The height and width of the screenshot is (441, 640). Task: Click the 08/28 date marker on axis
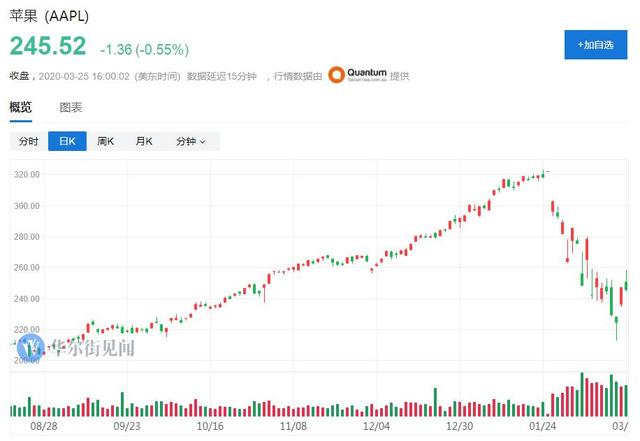43,424
